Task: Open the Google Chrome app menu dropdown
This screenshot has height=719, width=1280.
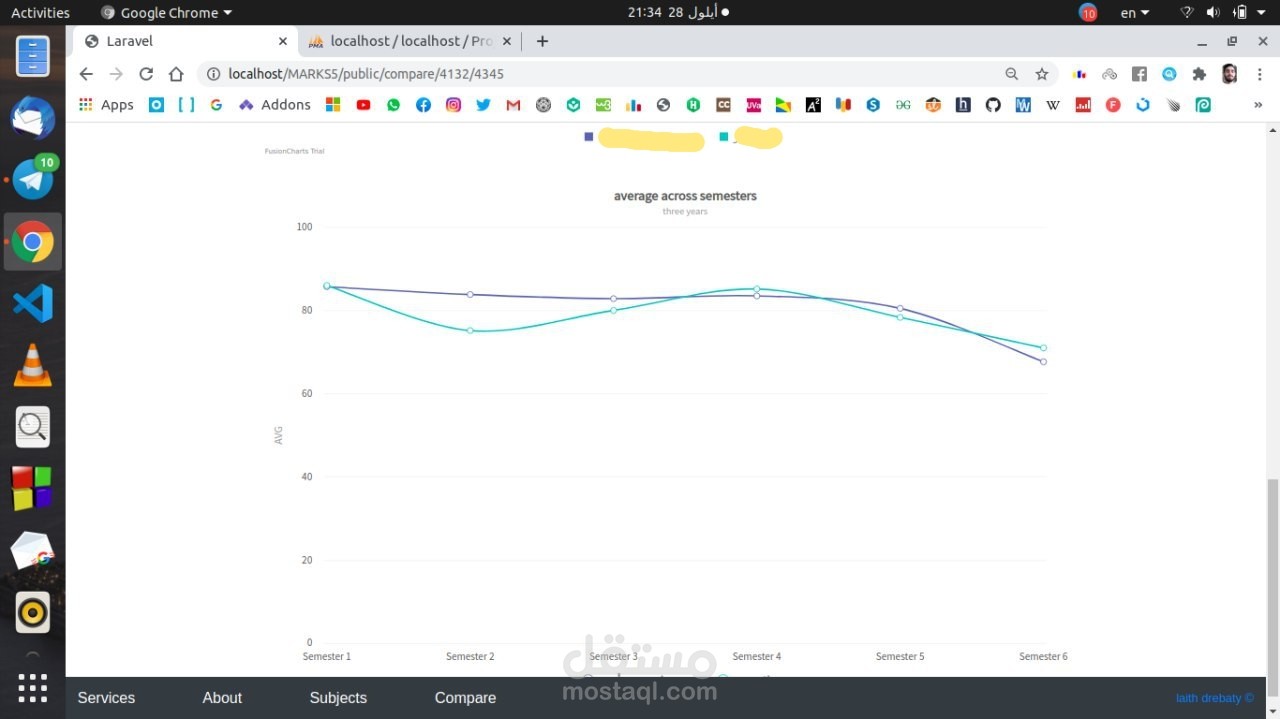Action: [167, 13]
